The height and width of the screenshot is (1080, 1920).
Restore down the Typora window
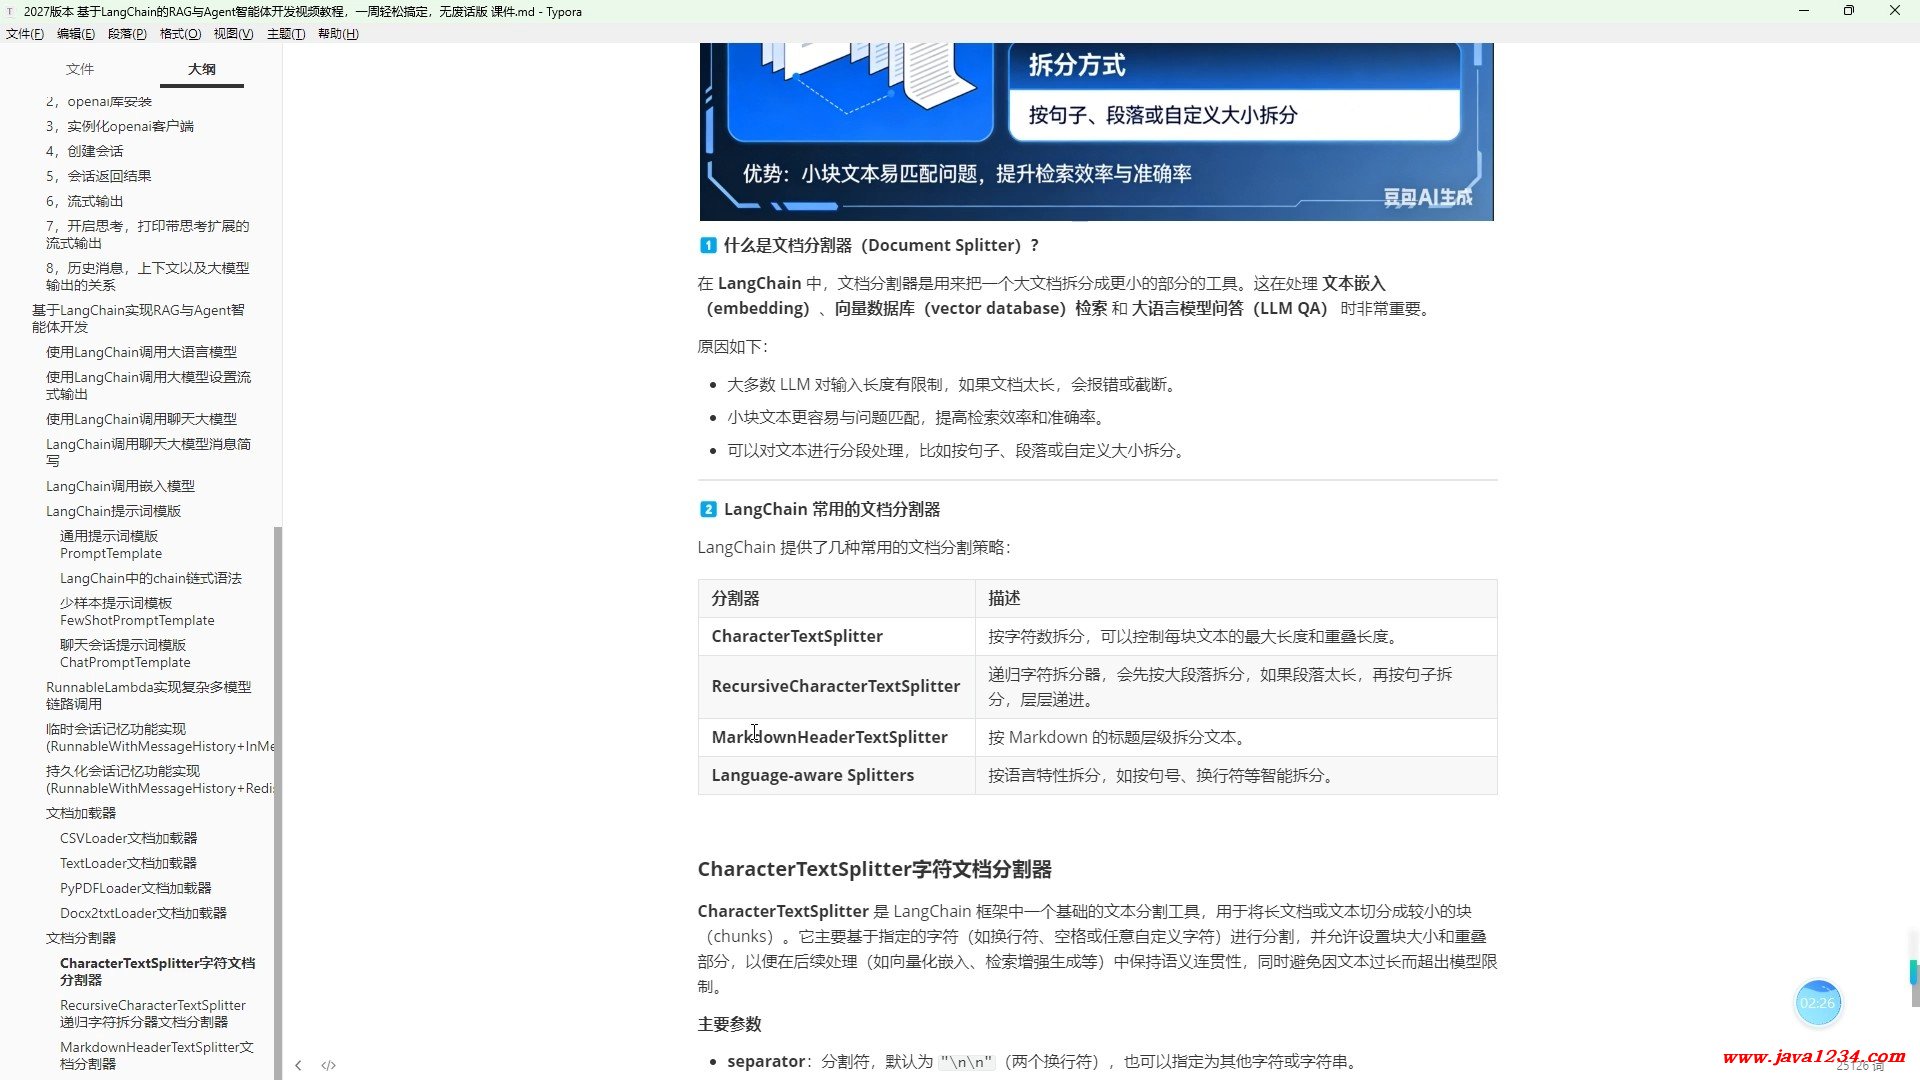[1848, 11]
